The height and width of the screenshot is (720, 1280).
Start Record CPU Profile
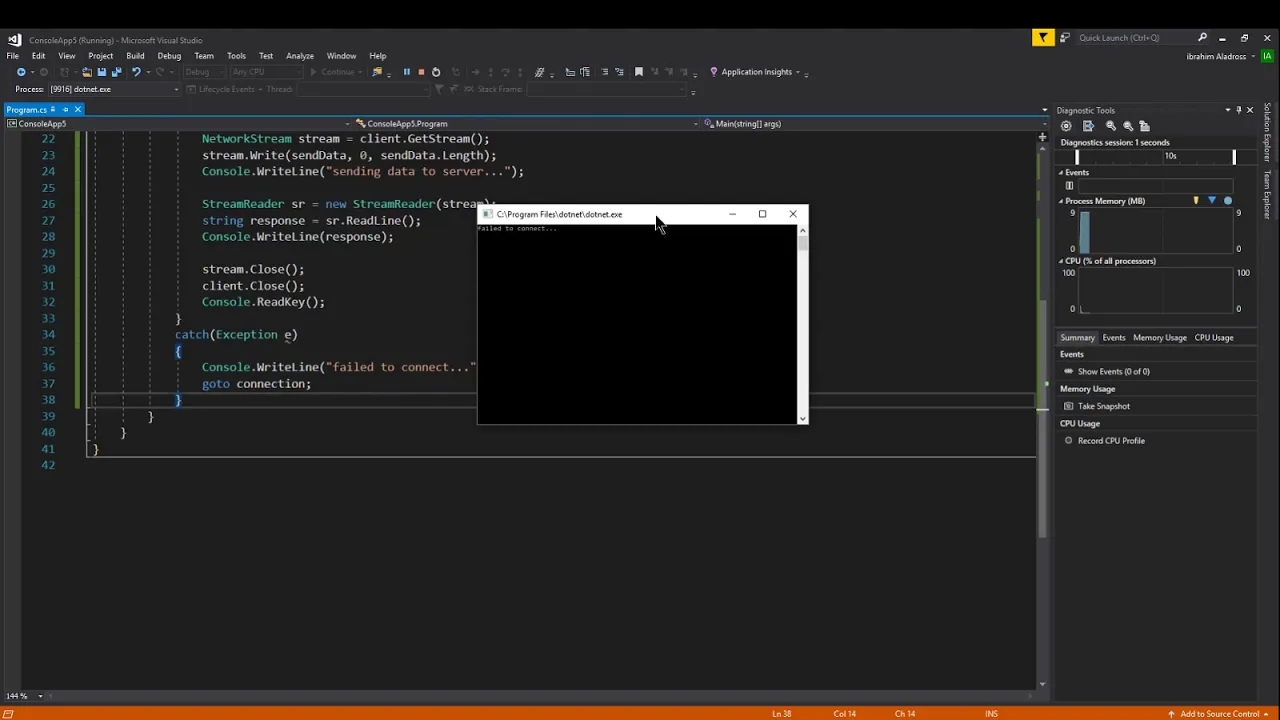pyautogui.click(x=1110, y=441)
